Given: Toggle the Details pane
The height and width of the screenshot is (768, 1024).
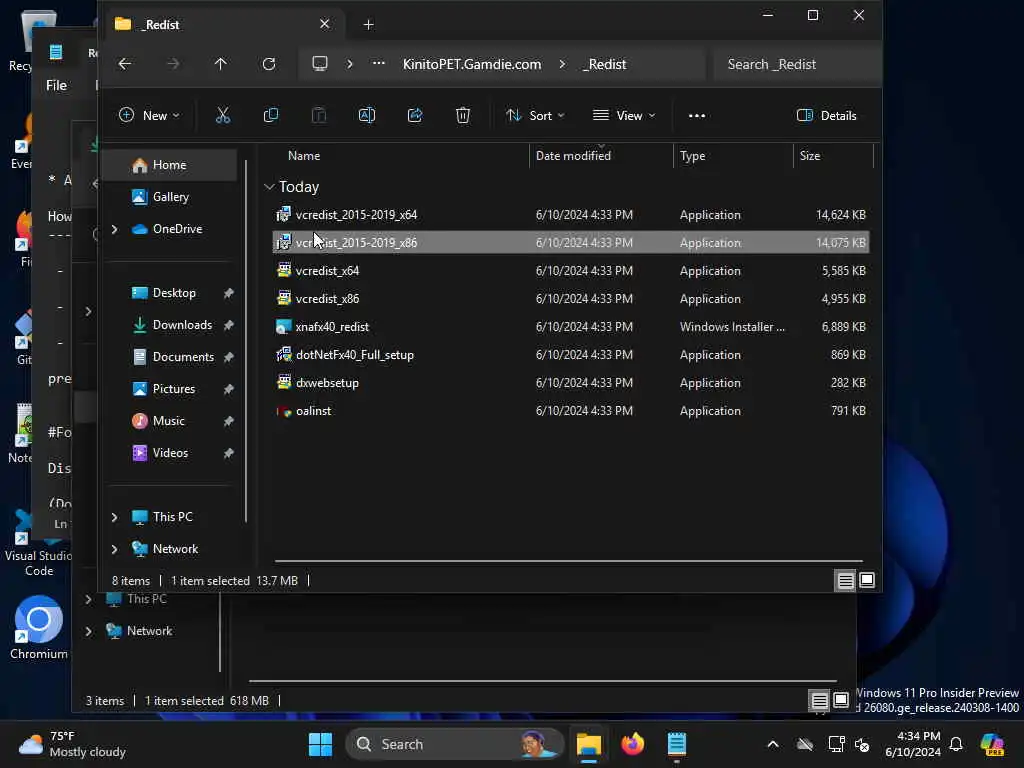Looking at the screenshot, I should point(826,116).
